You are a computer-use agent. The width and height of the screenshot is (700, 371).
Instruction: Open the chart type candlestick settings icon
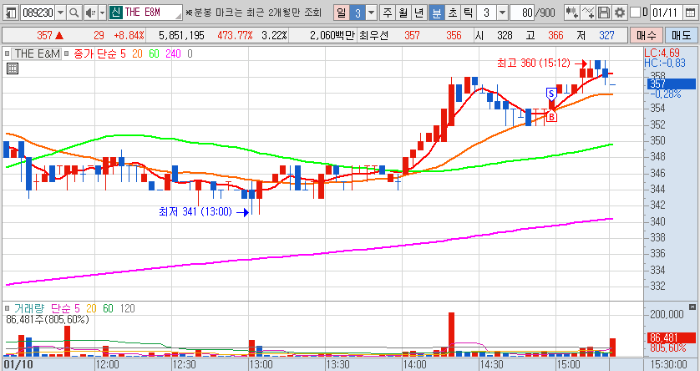[571, 13]
